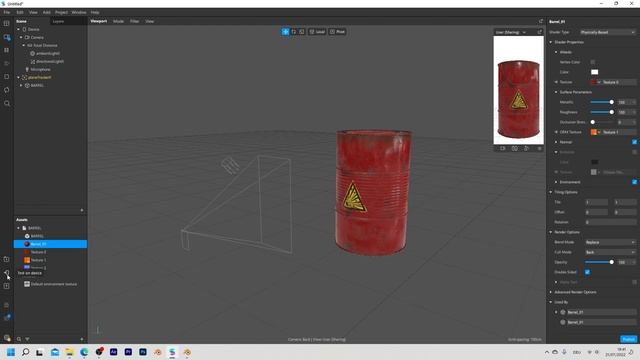Open After Effects from taskbar
This screenshot has height=360, width=640.
tap(113, 352)
